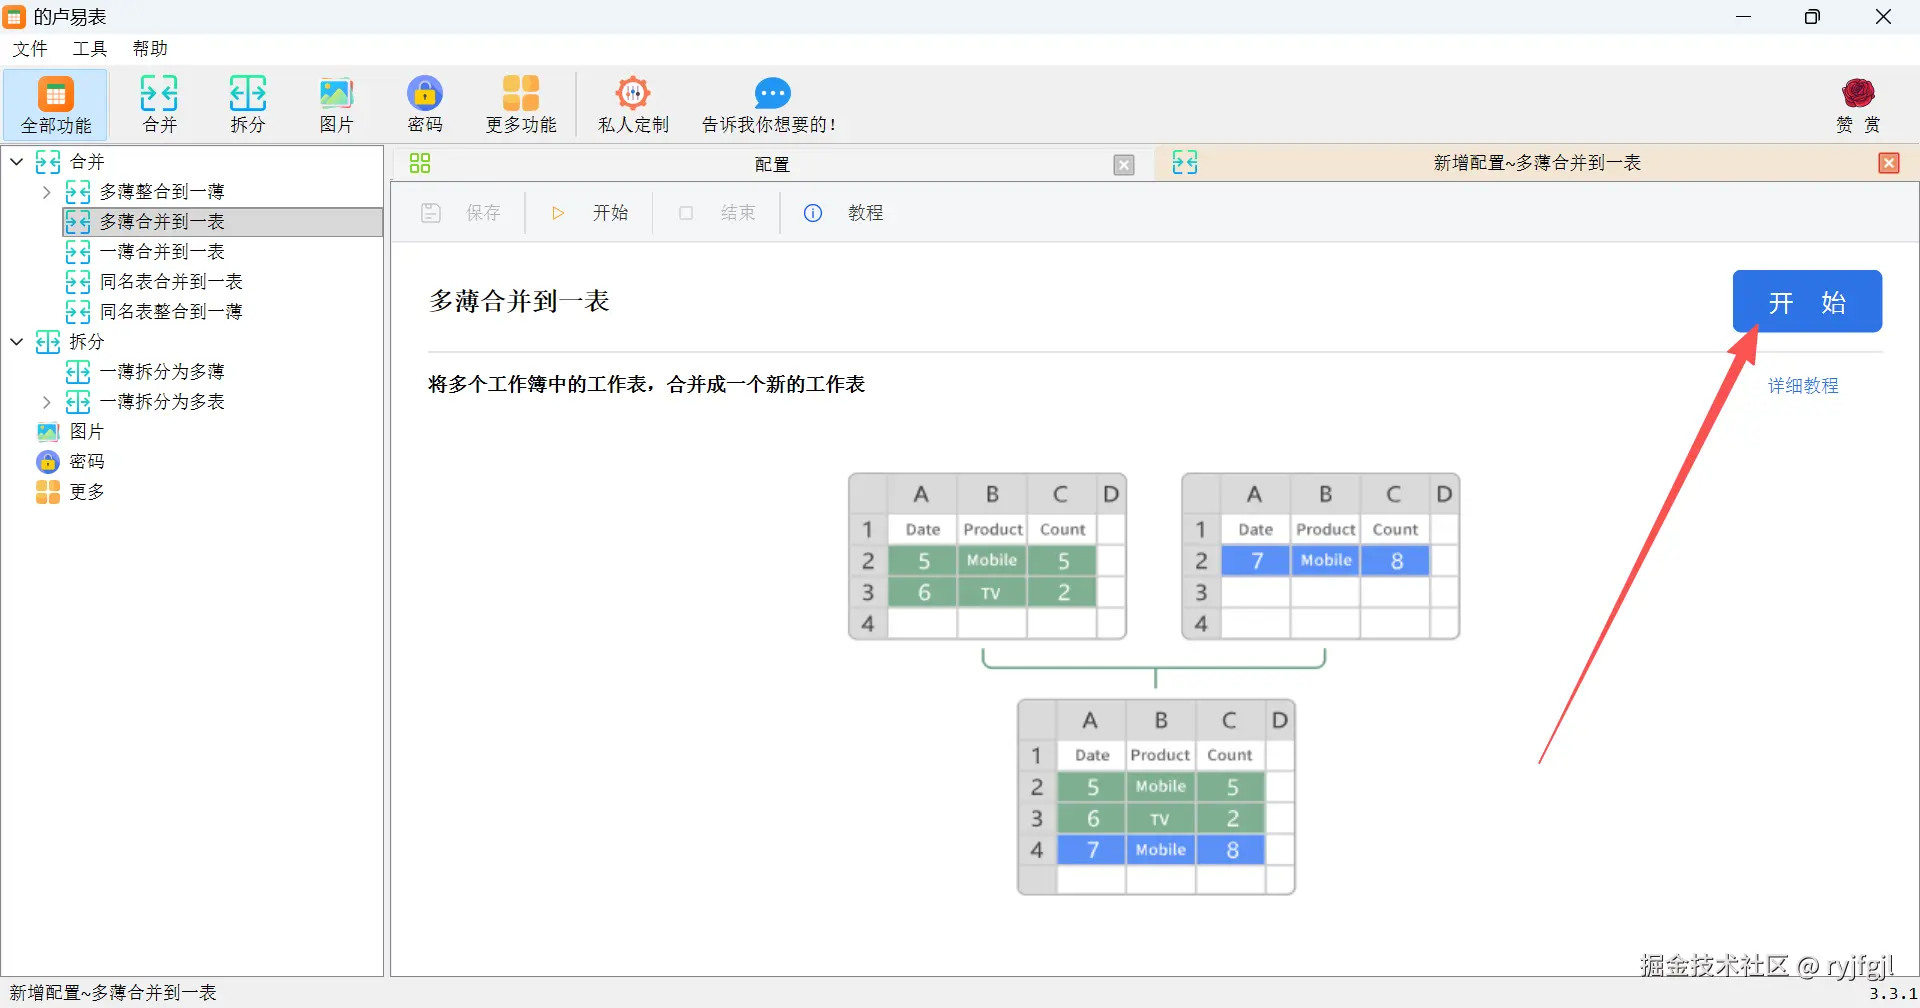Select 一薄拆分为多表 in the tree
Screen dimensions: 1920x1008
(x=162, y=402)
